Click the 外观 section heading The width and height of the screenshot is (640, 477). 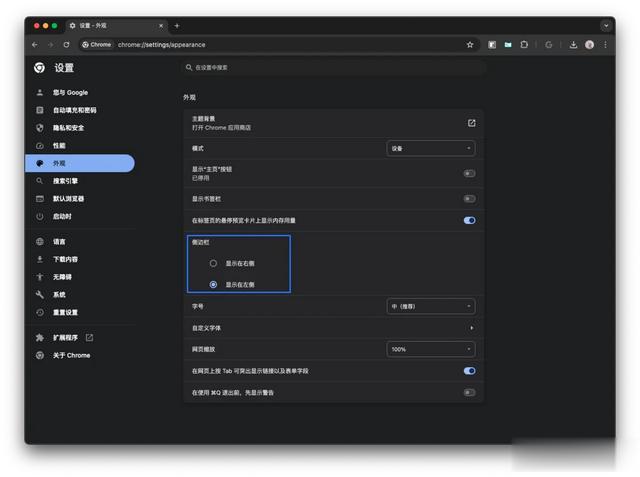[189, 98]
